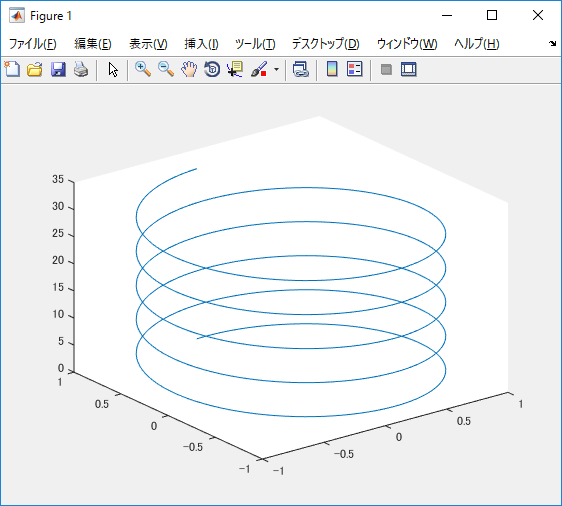This screenshot has width=562, height=506.
Task: Open the 表示(V) menu
Action: 148,44
